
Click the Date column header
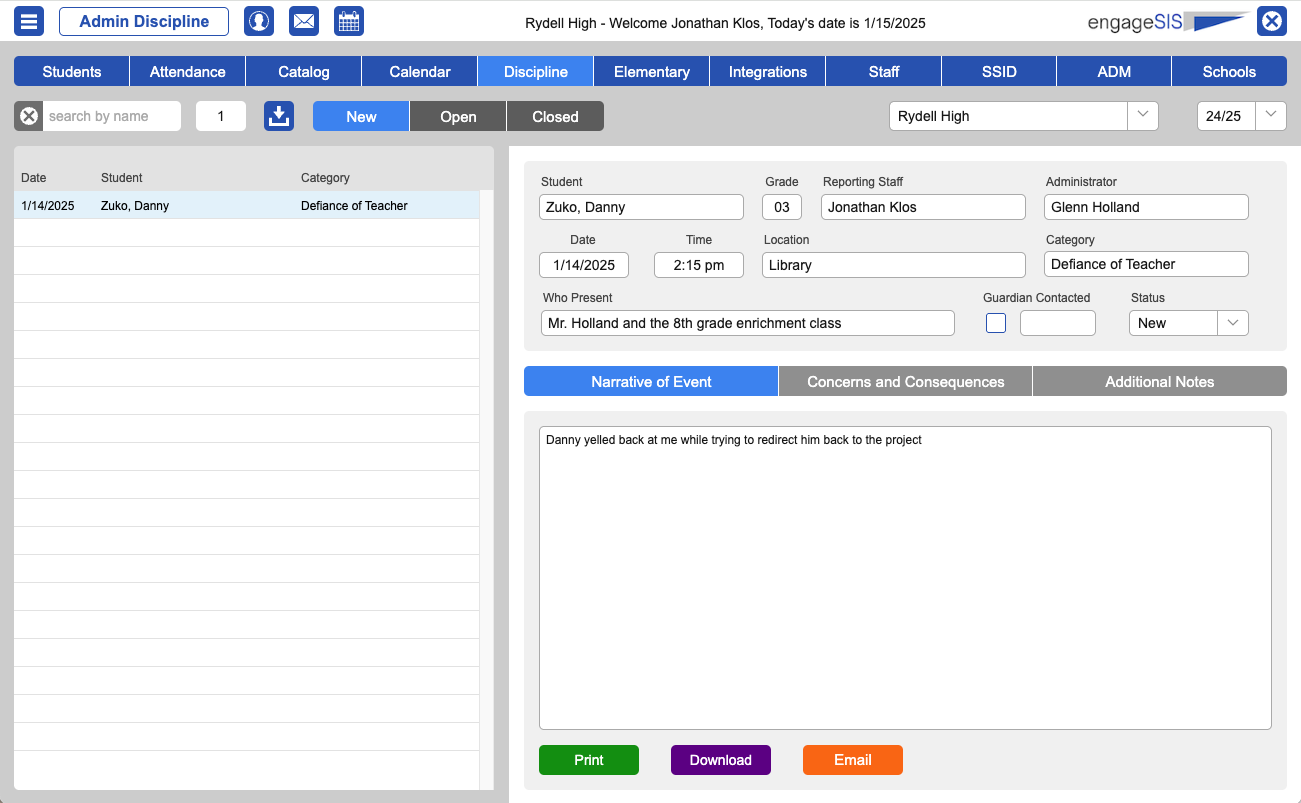[34, 178]
